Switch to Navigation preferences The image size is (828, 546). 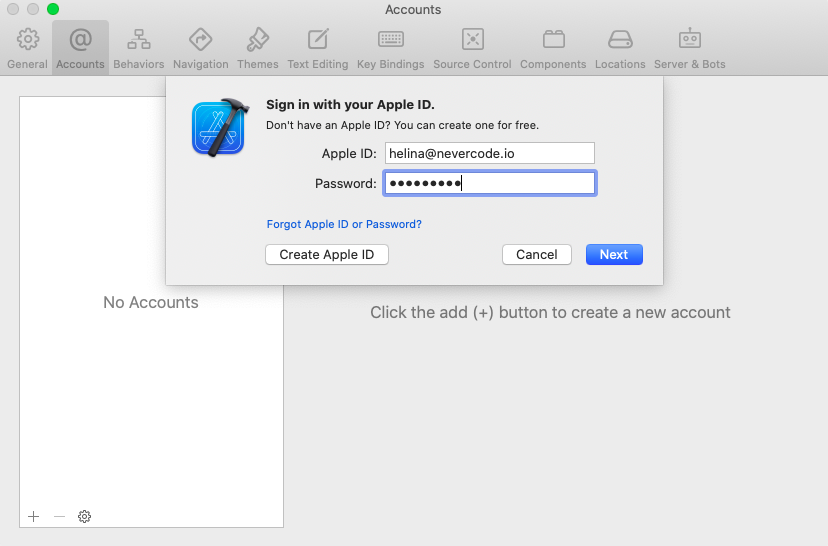pos(201,49)
